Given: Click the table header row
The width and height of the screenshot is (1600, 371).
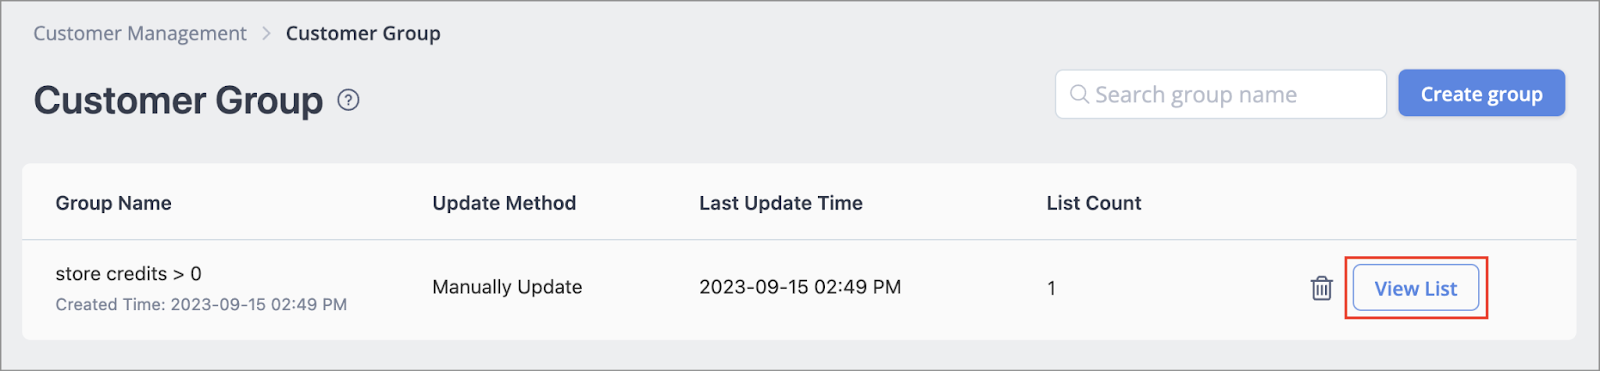Looking at the screenshot, I should [799, 202].
